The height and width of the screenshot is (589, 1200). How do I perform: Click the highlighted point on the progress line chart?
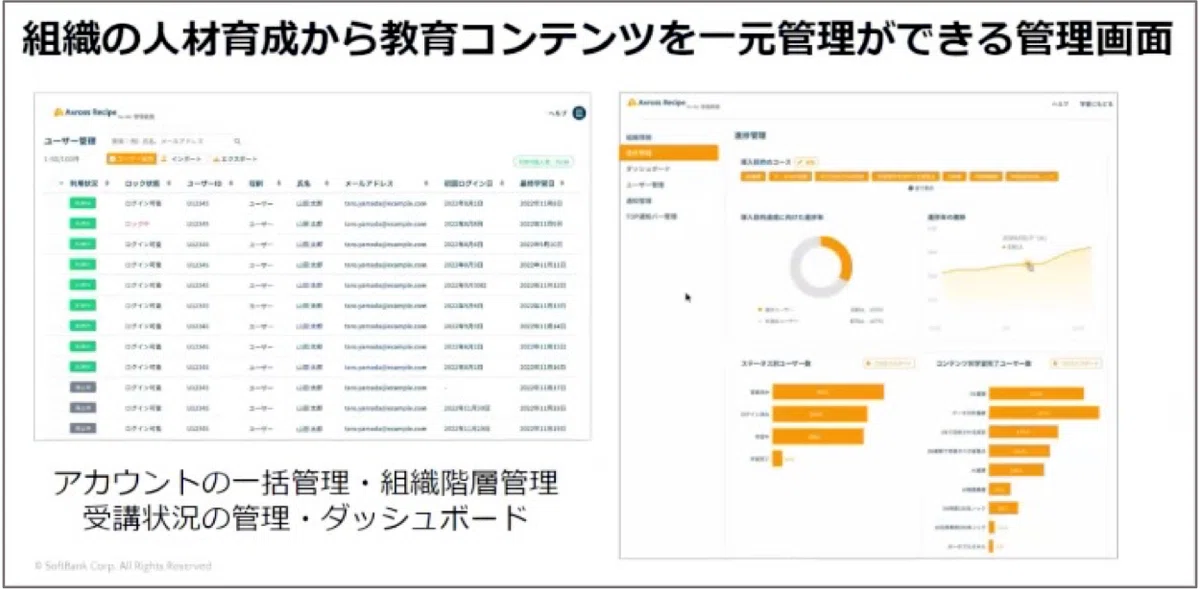pyautogui.click(x=1027, y=264)
